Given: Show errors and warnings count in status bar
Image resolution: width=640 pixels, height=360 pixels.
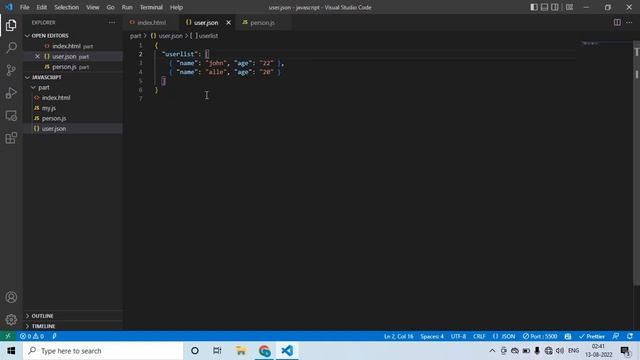Looking at the screenshot, I should click(32, 336).
